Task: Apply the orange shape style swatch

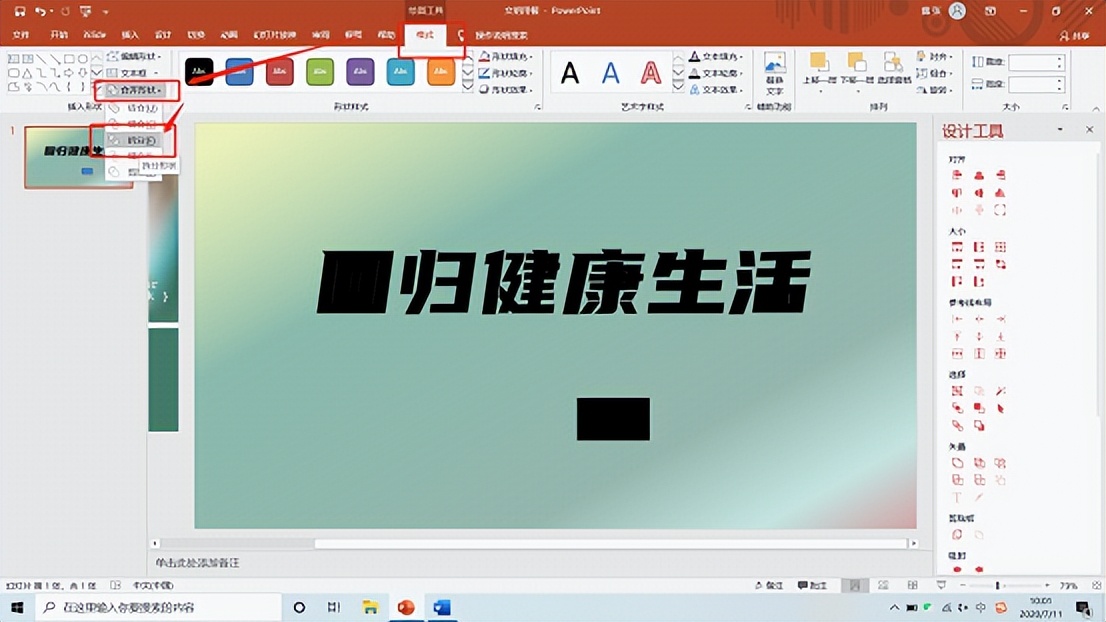Action: click(441, 71)
